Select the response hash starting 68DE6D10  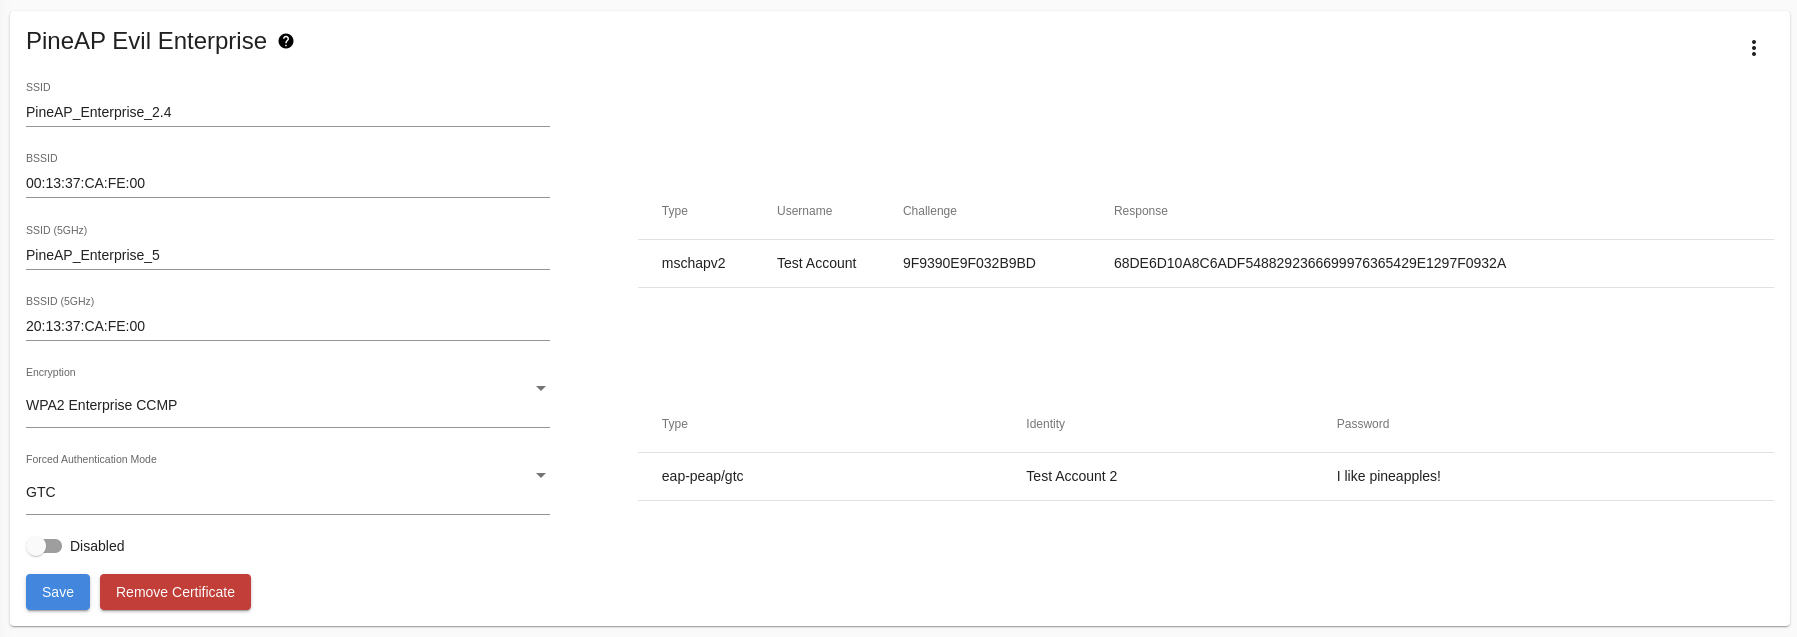(1310, 263)
